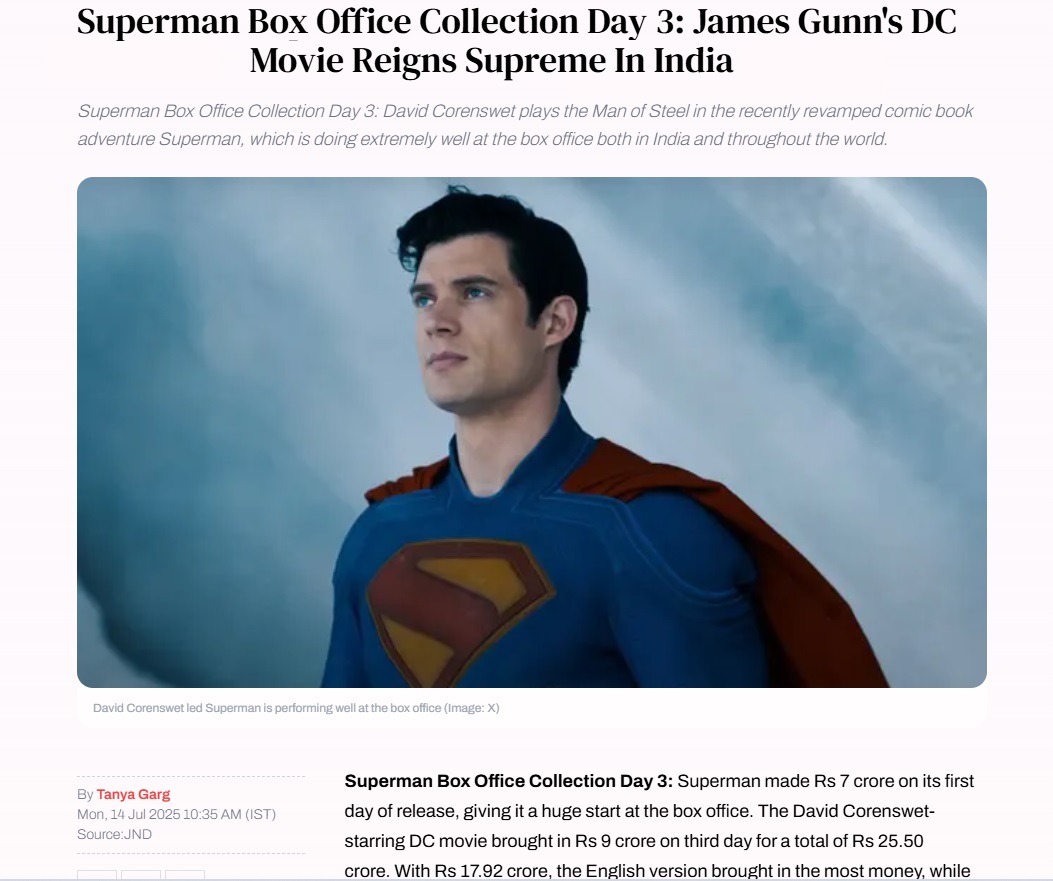Open author Tanya Garg's profile link
Image resolution: width=1053 pixels, height=881 pixels.
tap(133, 794)
